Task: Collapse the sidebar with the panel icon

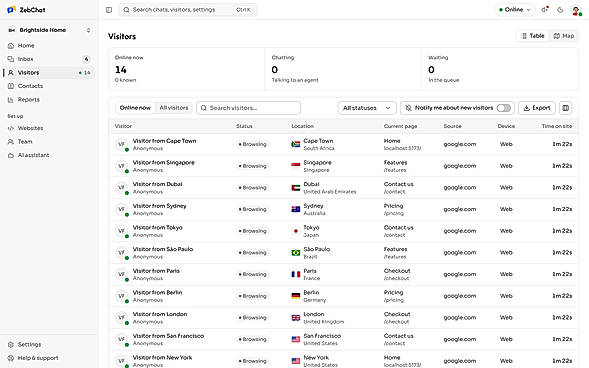Action: [x=109, y=10]
